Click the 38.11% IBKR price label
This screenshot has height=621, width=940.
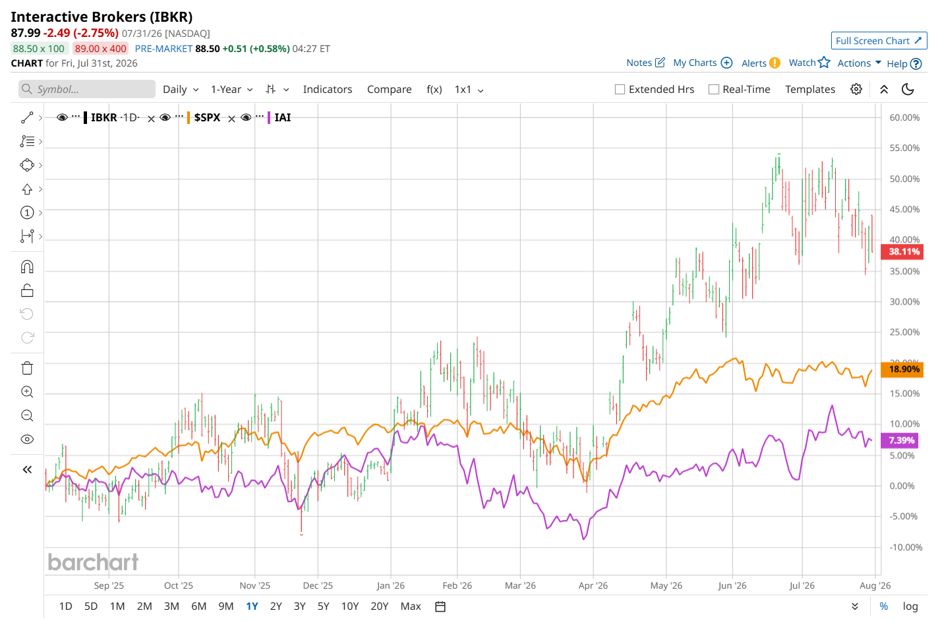point(902,251)
